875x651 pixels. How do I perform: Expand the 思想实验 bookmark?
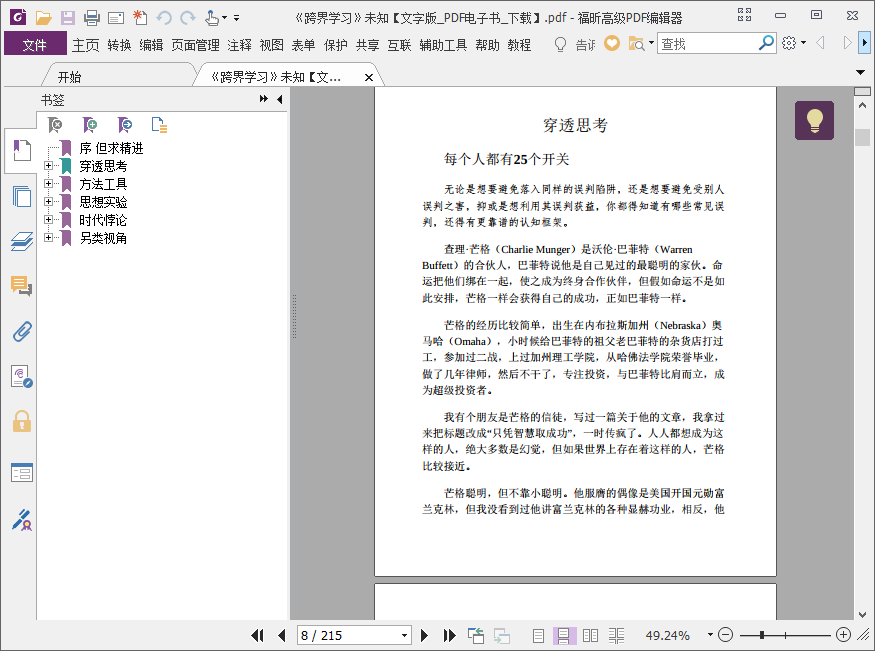click(x=49, y=201)
